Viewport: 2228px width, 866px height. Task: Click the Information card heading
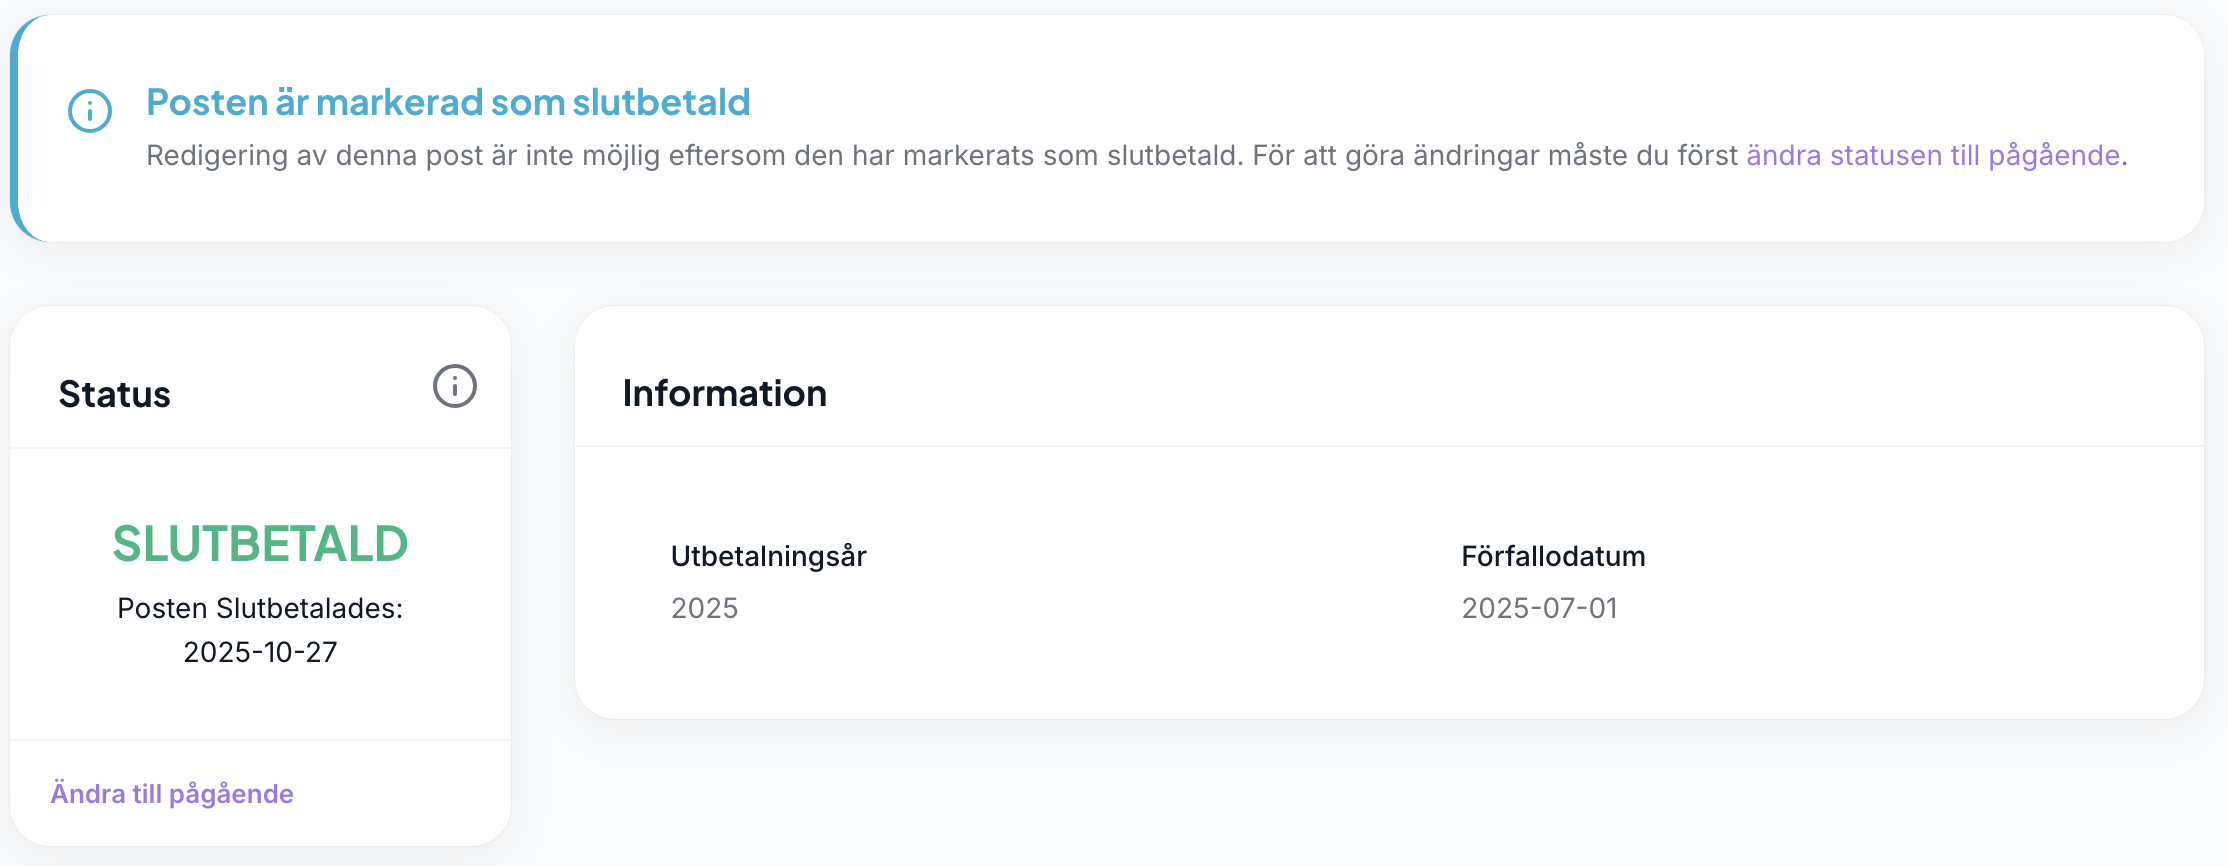click(x=724, y=393)
